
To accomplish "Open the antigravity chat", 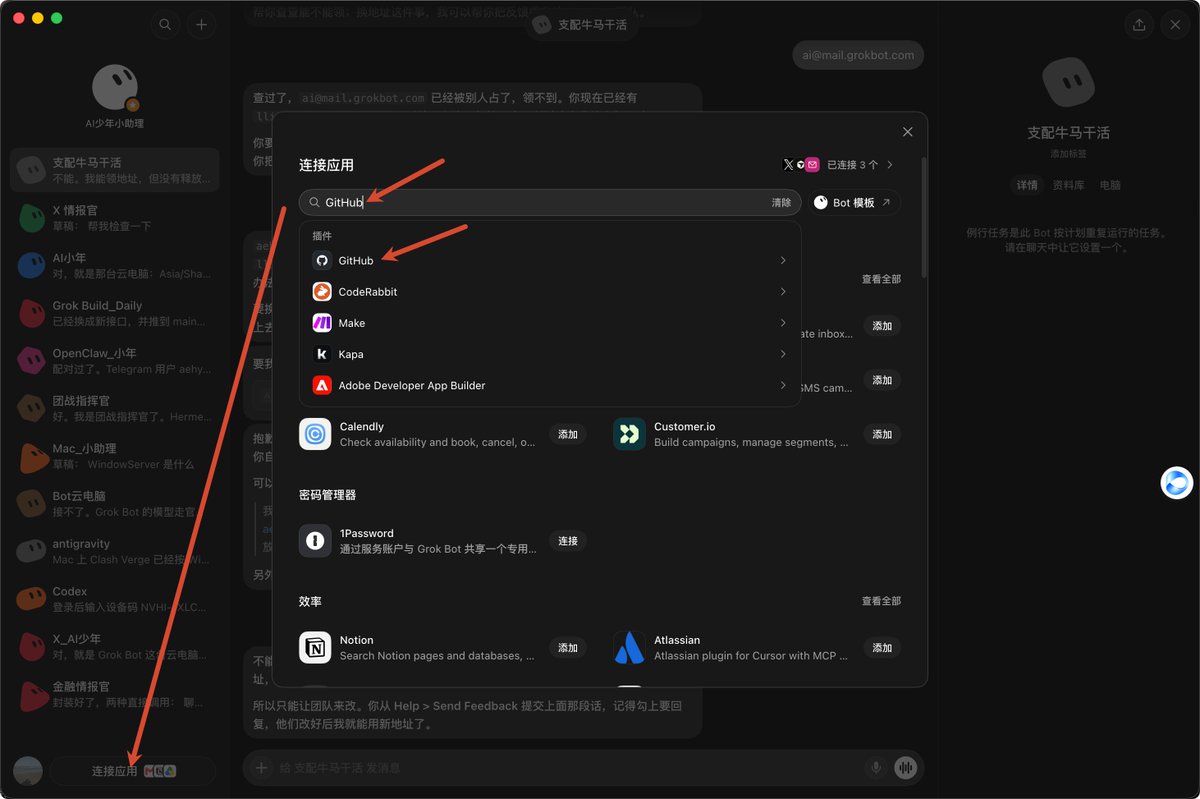I will tap(114, 551).
